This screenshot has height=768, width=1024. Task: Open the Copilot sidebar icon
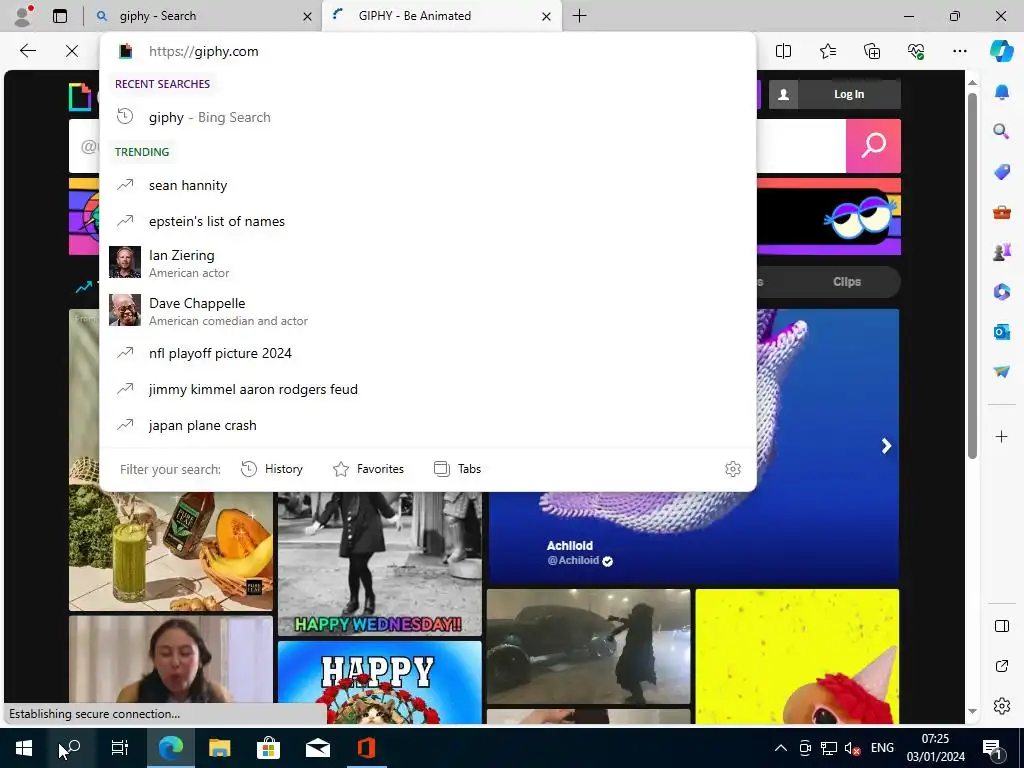[1001, 51]
